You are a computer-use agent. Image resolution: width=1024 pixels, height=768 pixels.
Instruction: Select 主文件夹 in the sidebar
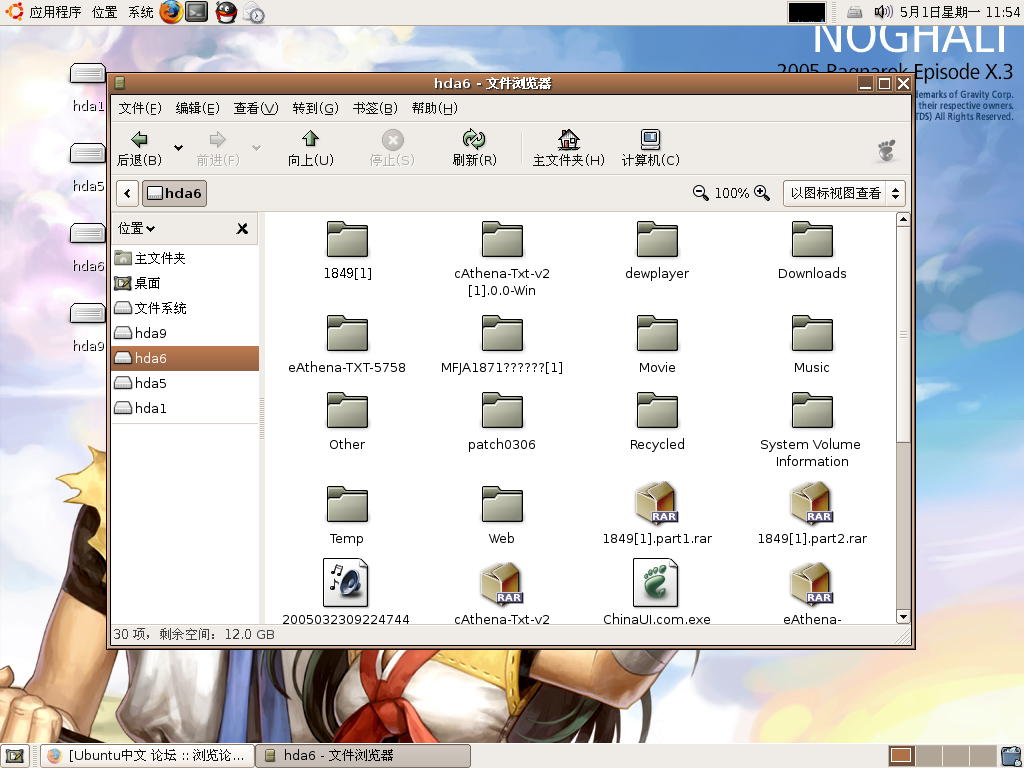click(x=185, y=258)
